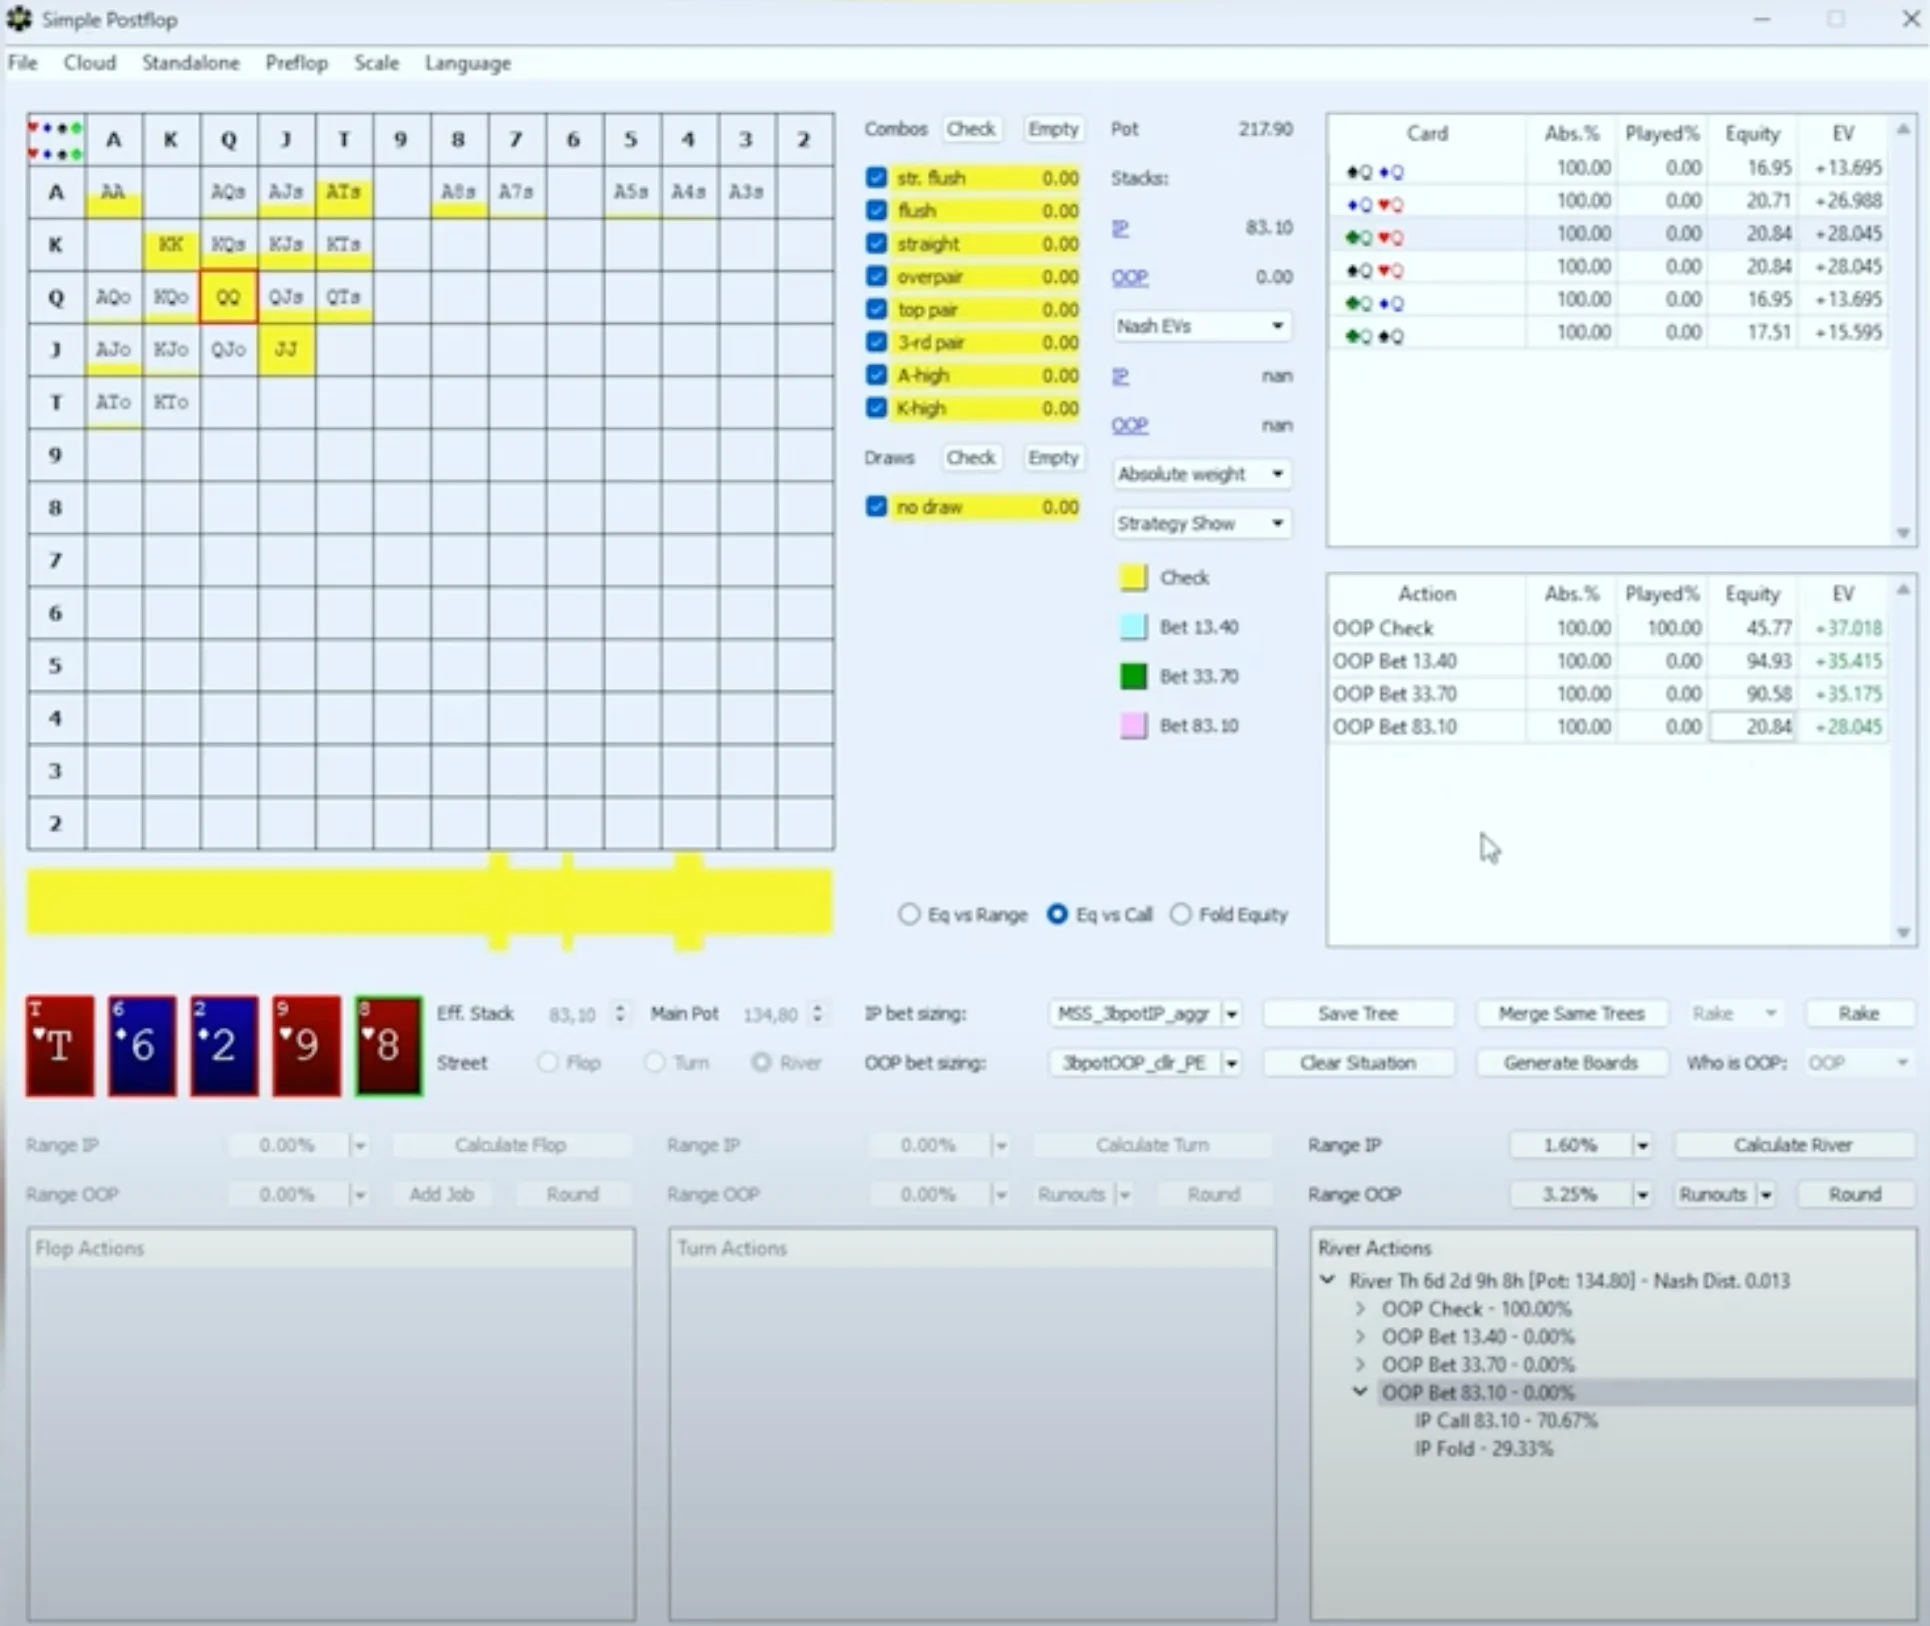Screen dimensions: 1930x1626
Task: Click the green Bet 33.70 color swatch
Action: [1133, 677]
